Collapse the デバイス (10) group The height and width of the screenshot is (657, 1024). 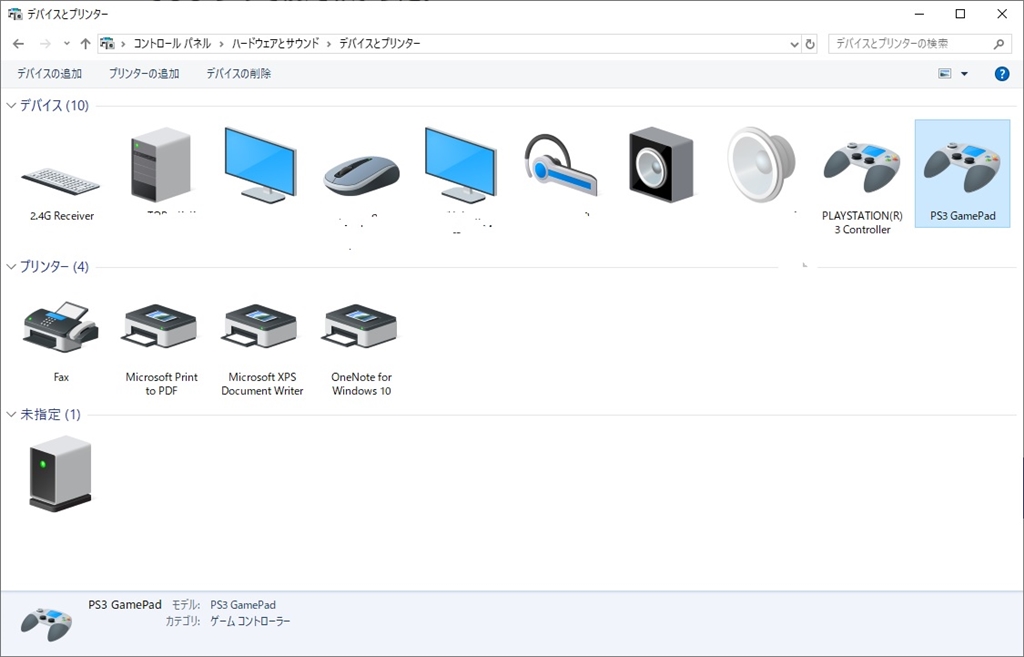click(10, 105)
